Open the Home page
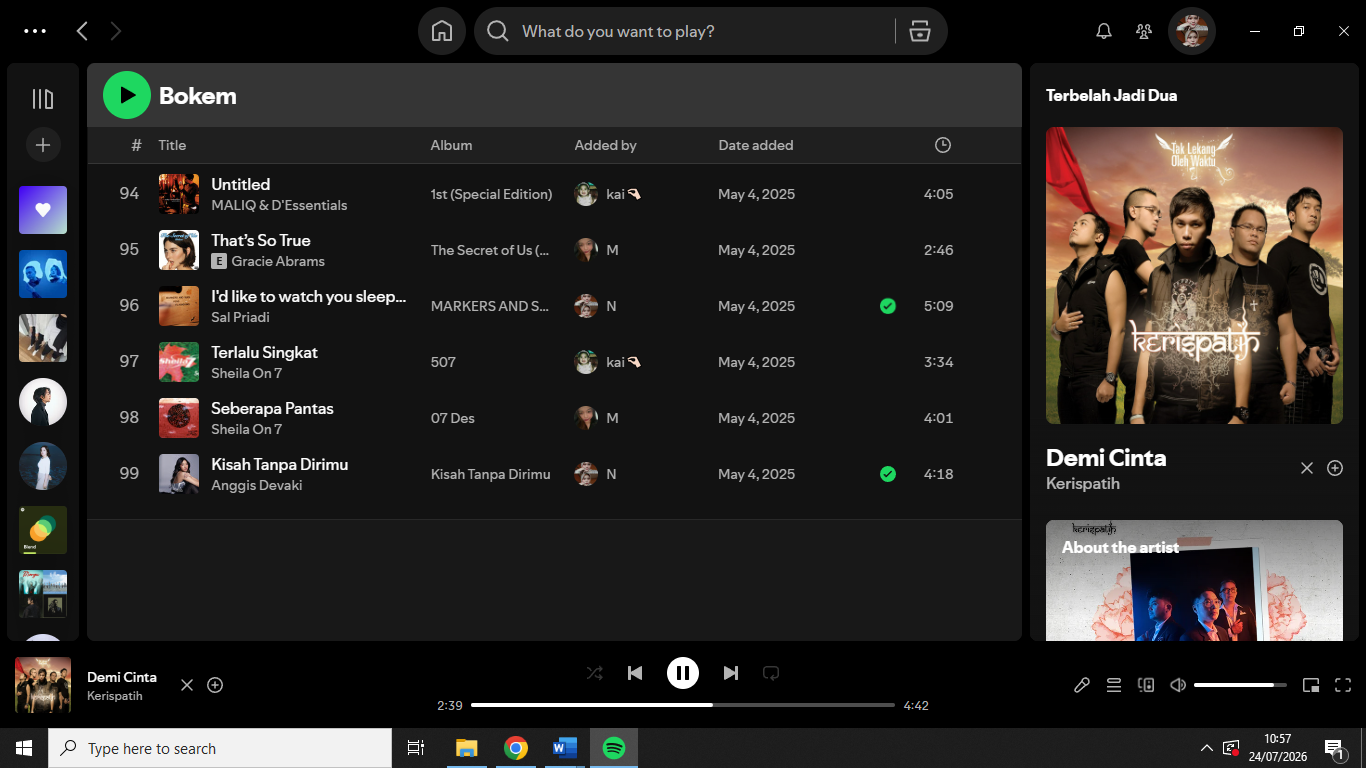Viewport: 1366px width, 768px height. click(442, 31)
